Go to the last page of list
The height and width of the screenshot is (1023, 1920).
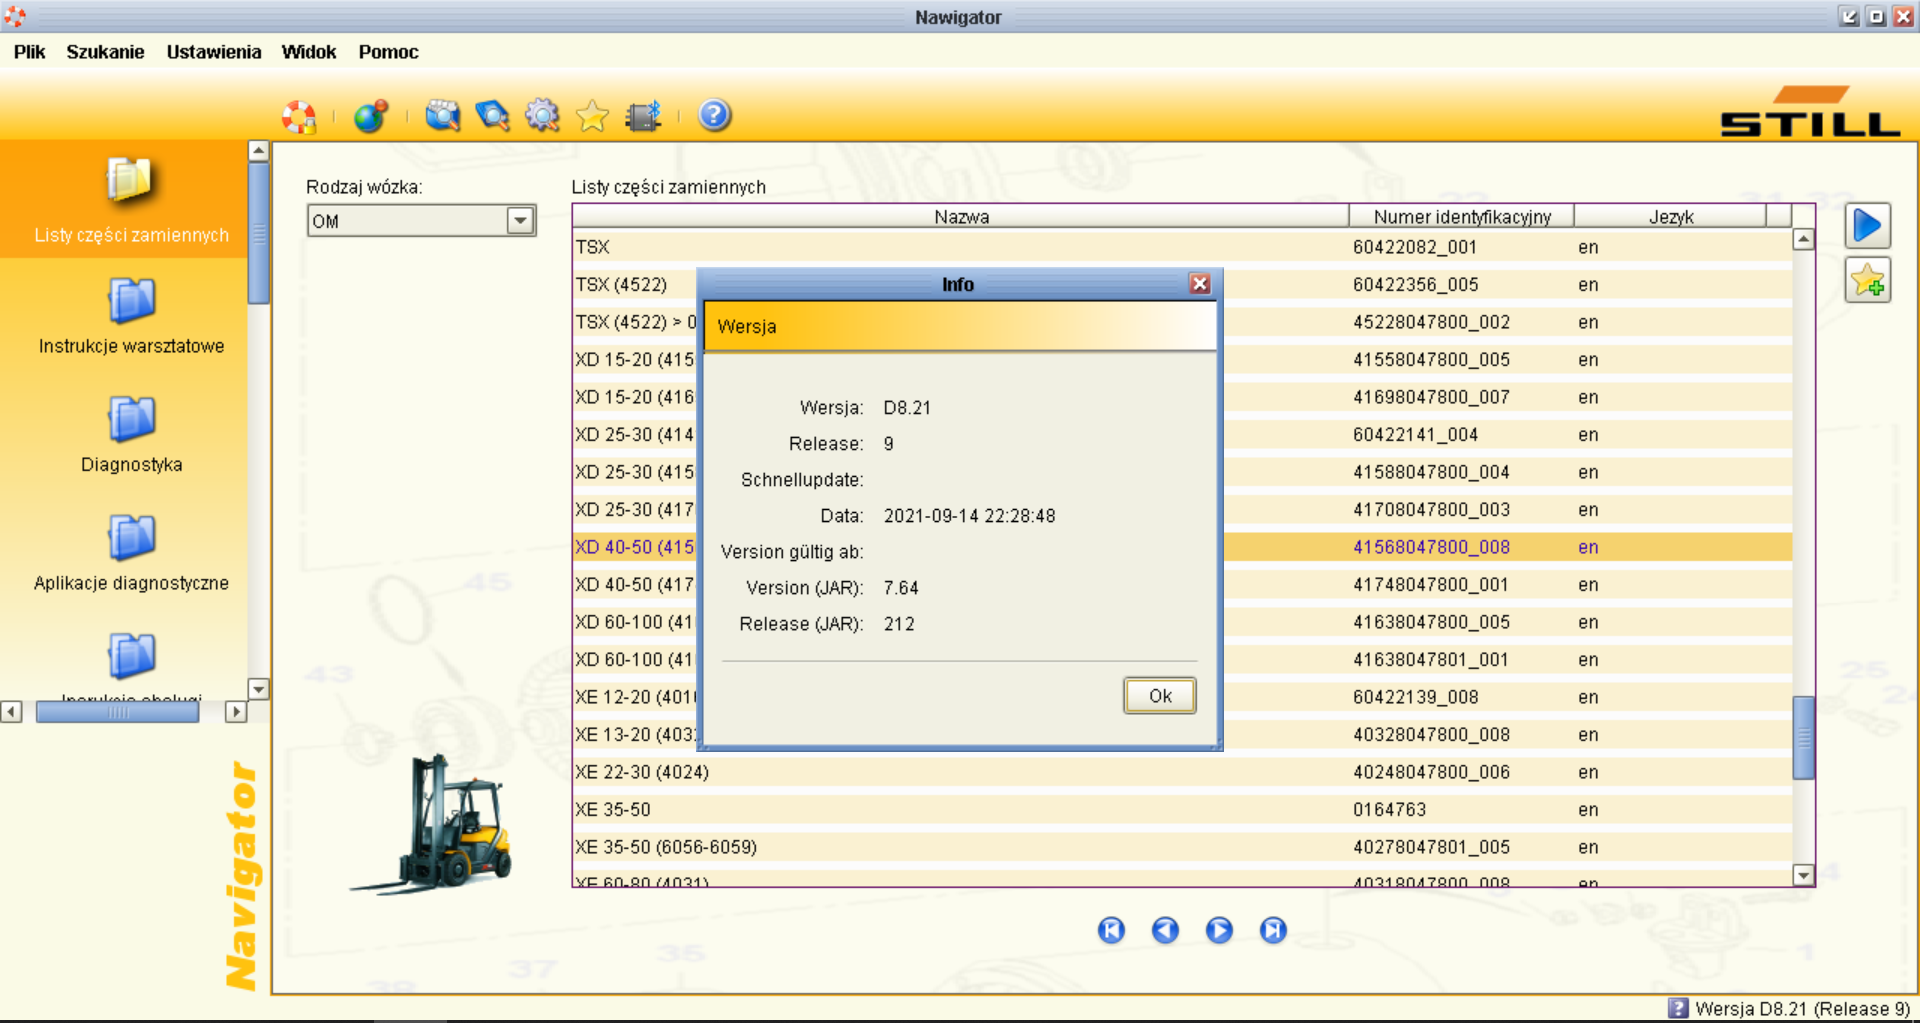1273,930
